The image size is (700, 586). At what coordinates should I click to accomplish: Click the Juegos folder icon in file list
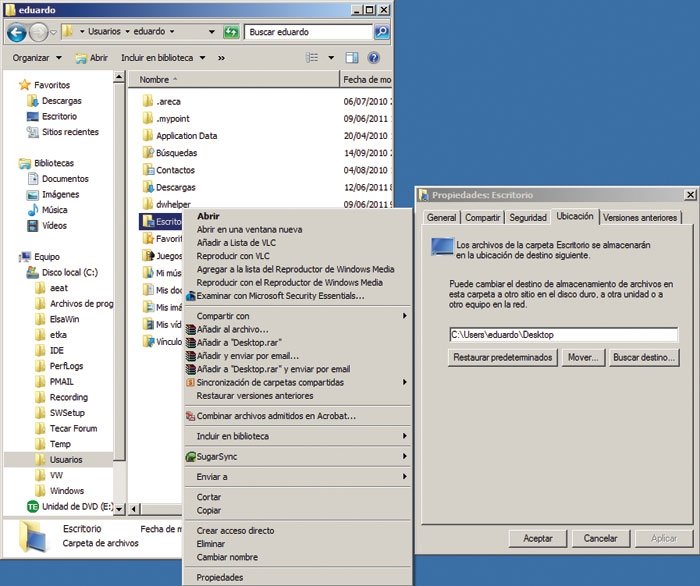[148, 256]
